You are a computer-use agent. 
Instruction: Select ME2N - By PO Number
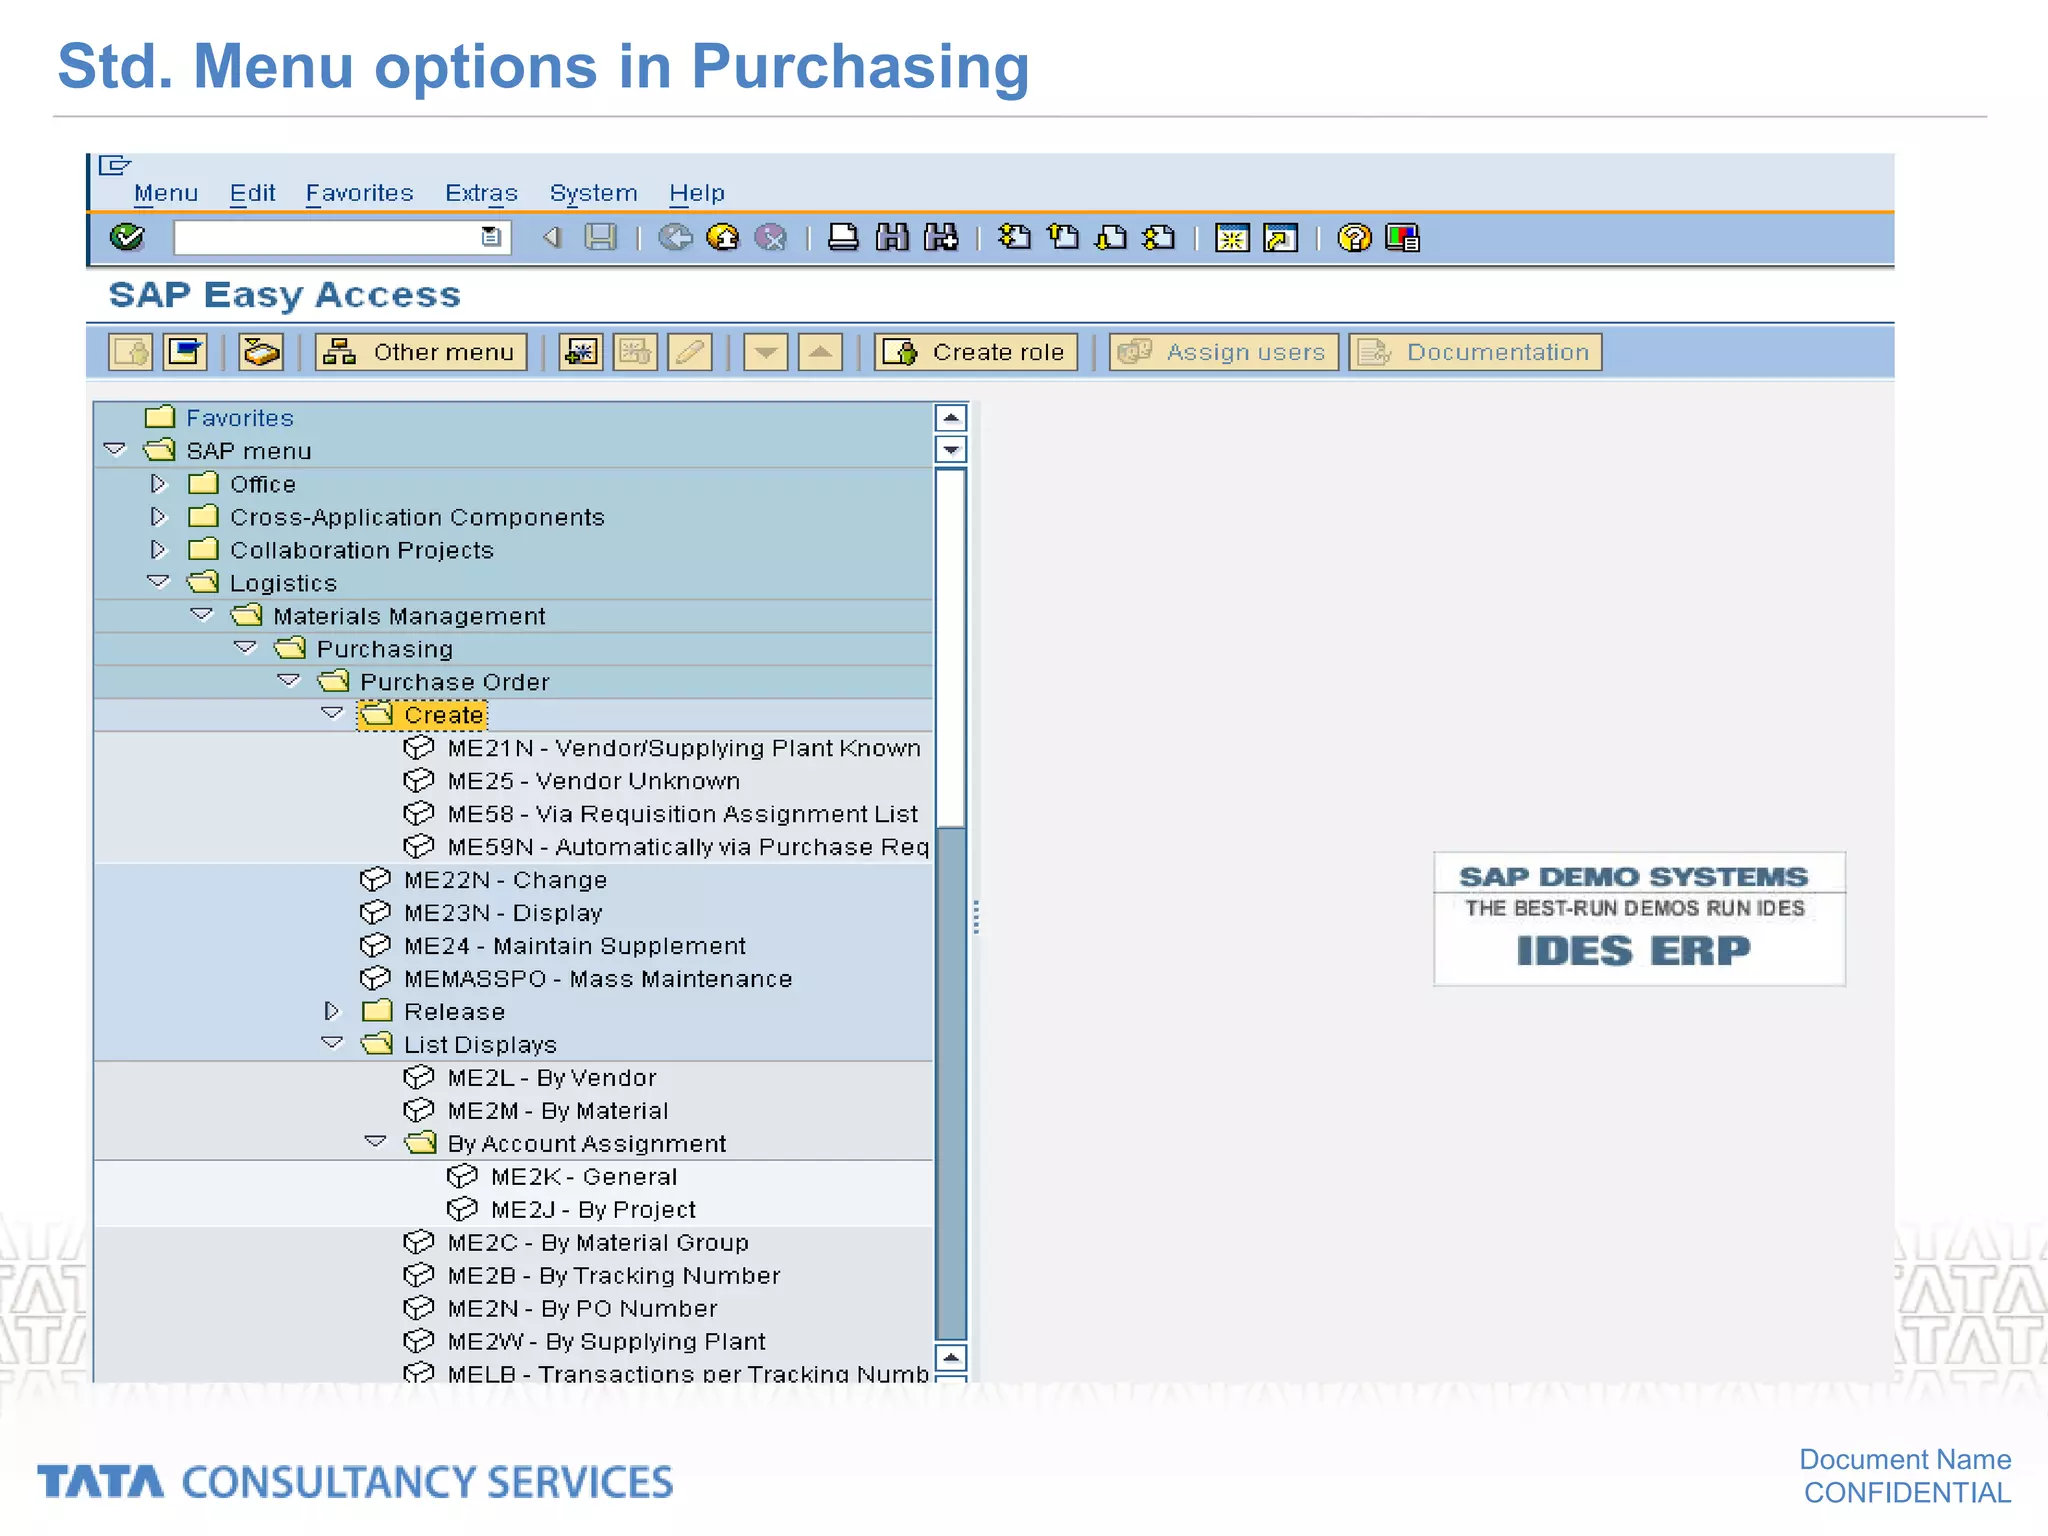pyautogui.click(x=582, y=1309)
